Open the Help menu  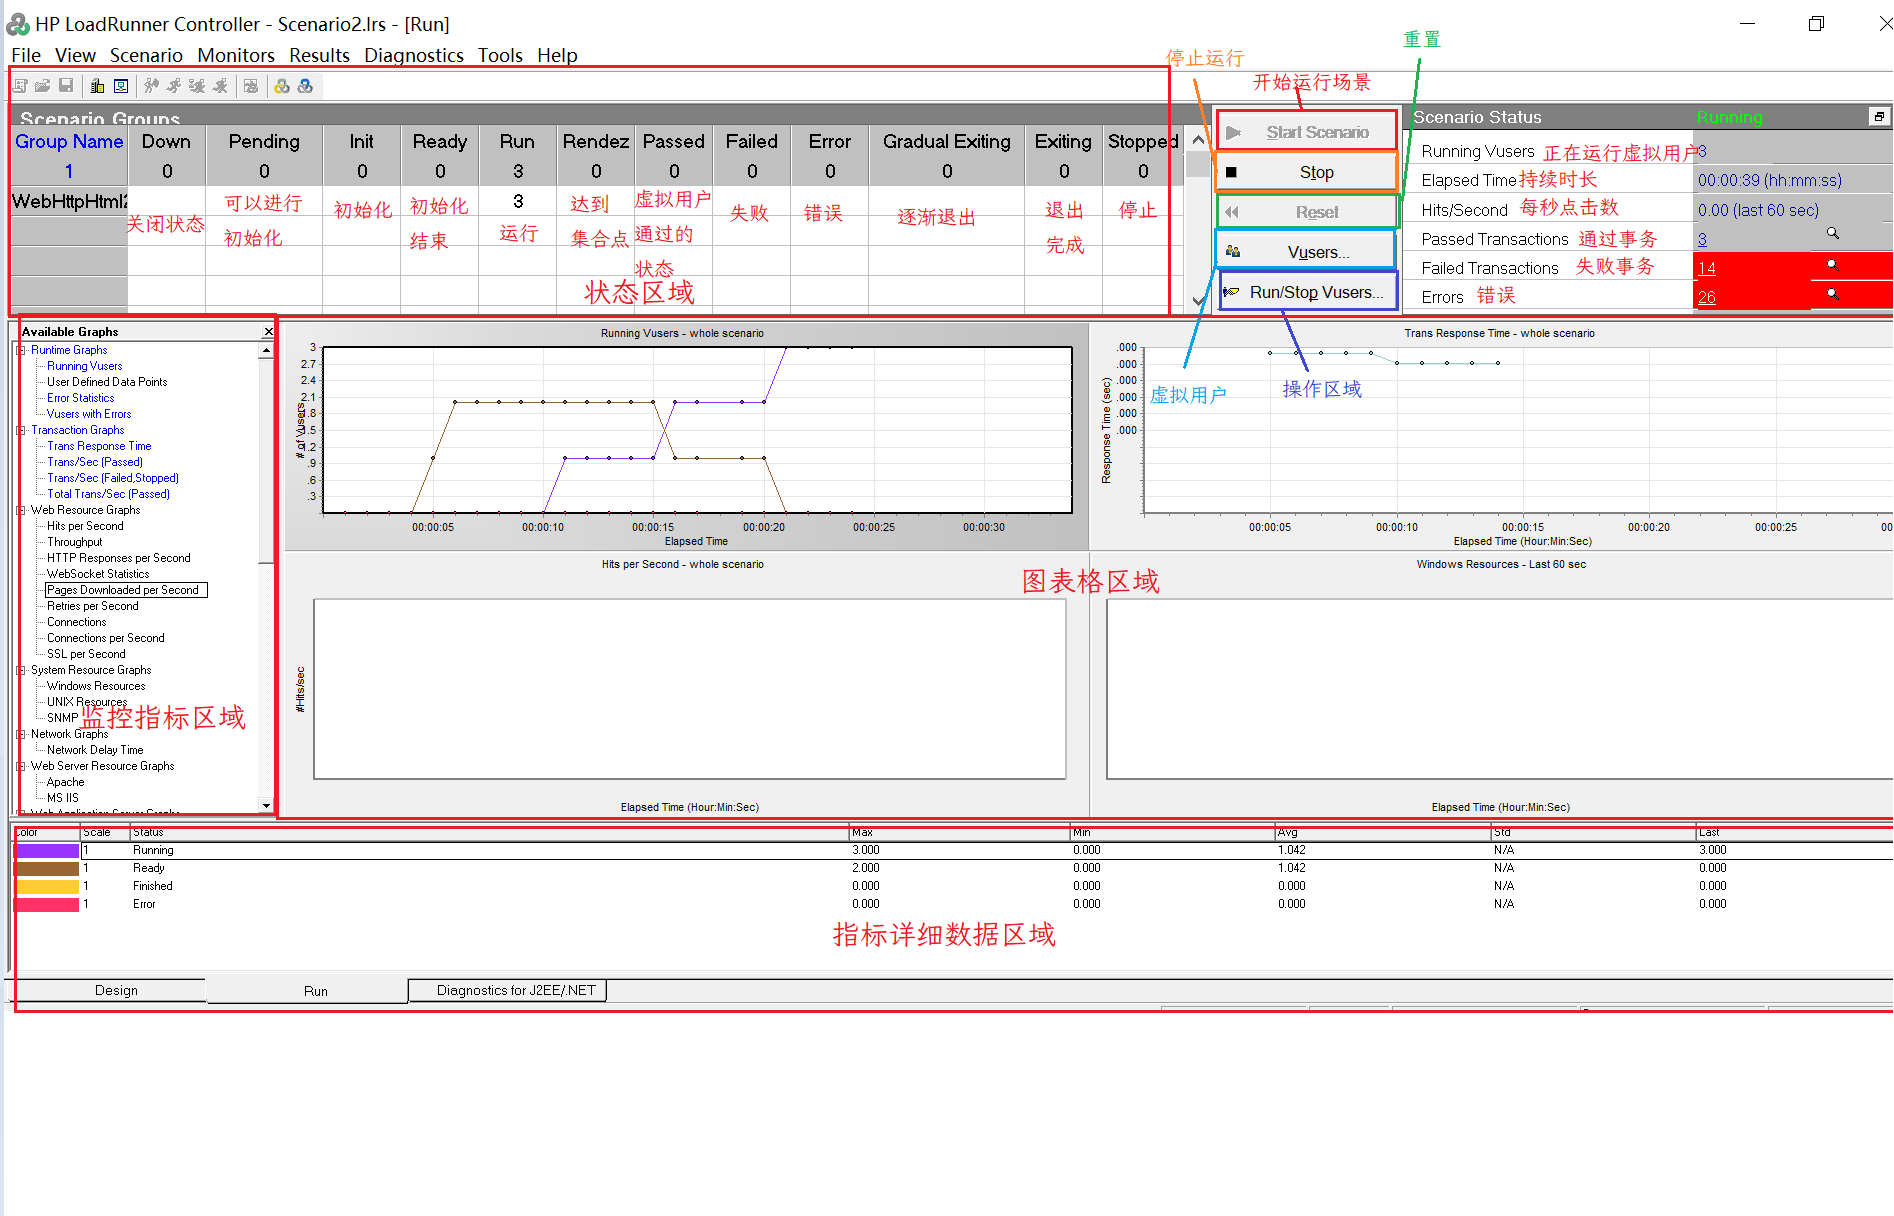tap(557, 55)
